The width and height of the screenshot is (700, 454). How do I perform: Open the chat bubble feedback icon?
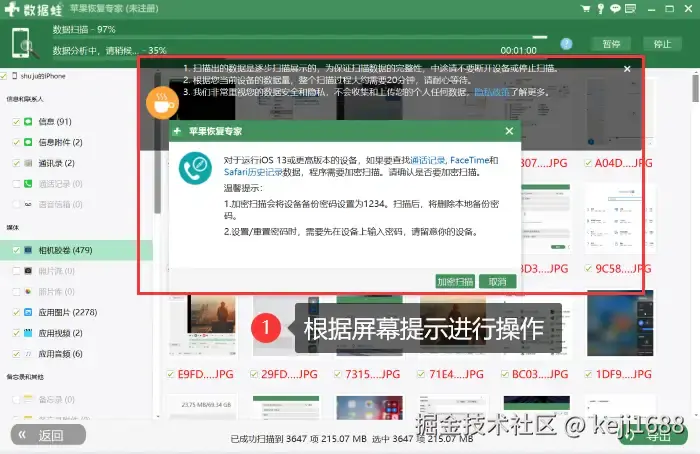click(615, 8)
